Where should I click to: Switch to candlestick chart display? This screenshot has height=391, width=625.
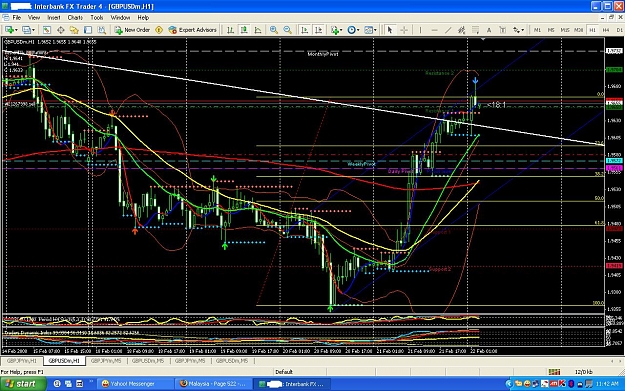[244, 30]
